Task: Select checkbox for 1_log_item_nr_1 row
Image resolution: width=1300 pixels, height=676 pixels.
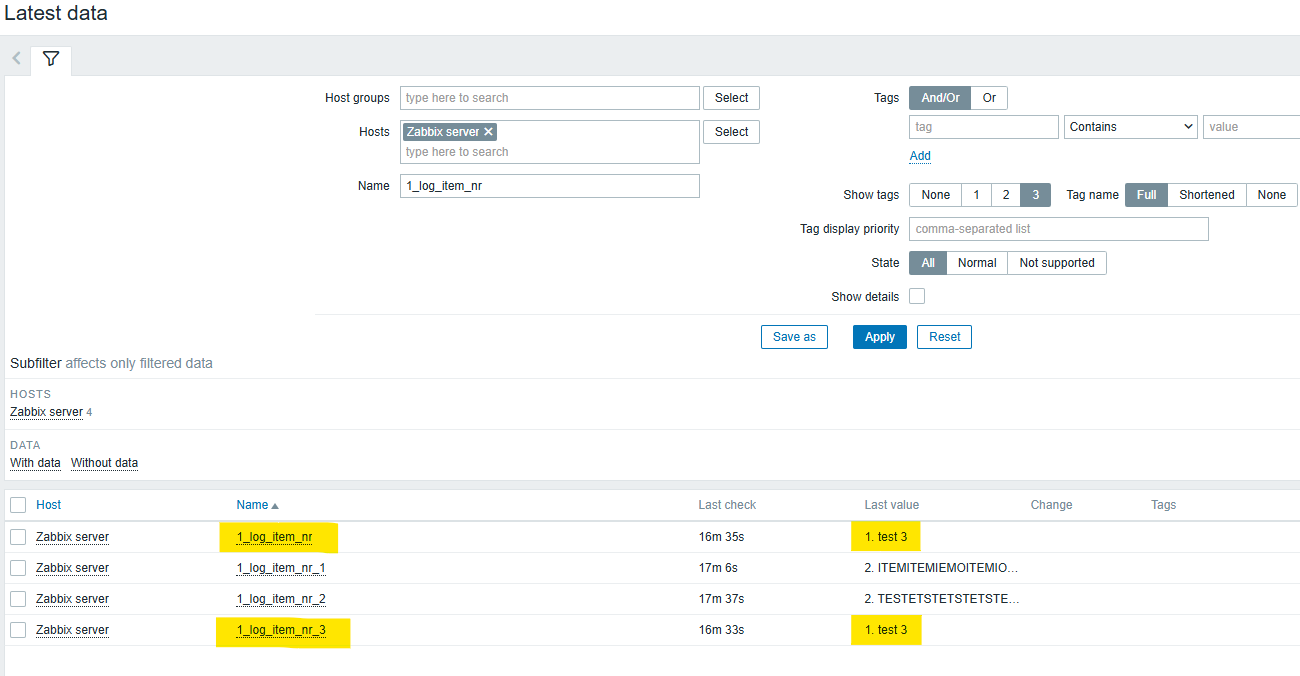Action: (x=18, y=568)
